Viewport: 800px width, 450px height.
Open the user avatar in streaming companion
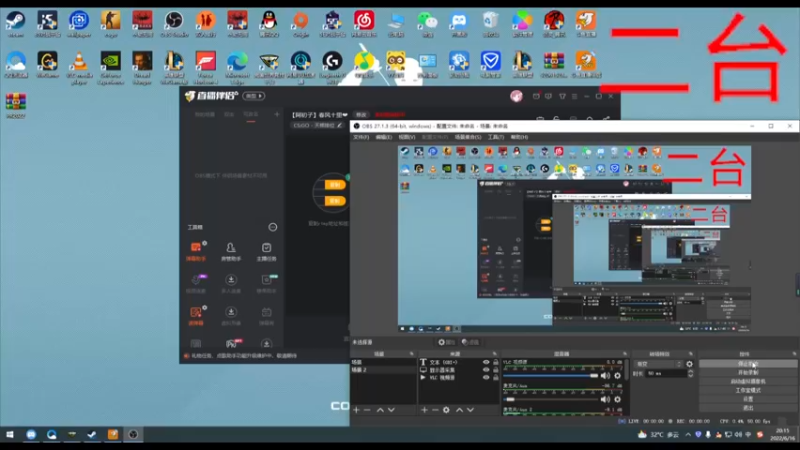tap(516, 96)
